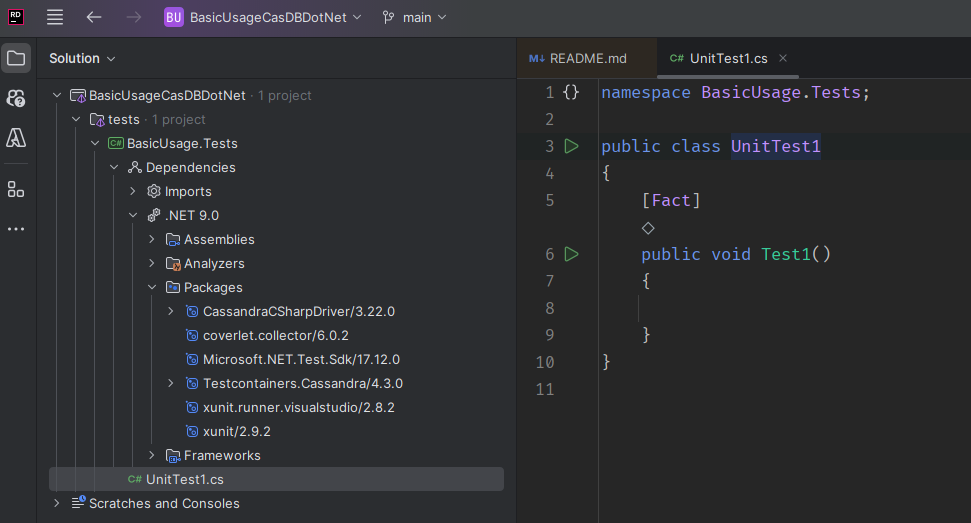
Task: Expand the CassandraCSharpDriver package node
Action: tap(171, 311)
